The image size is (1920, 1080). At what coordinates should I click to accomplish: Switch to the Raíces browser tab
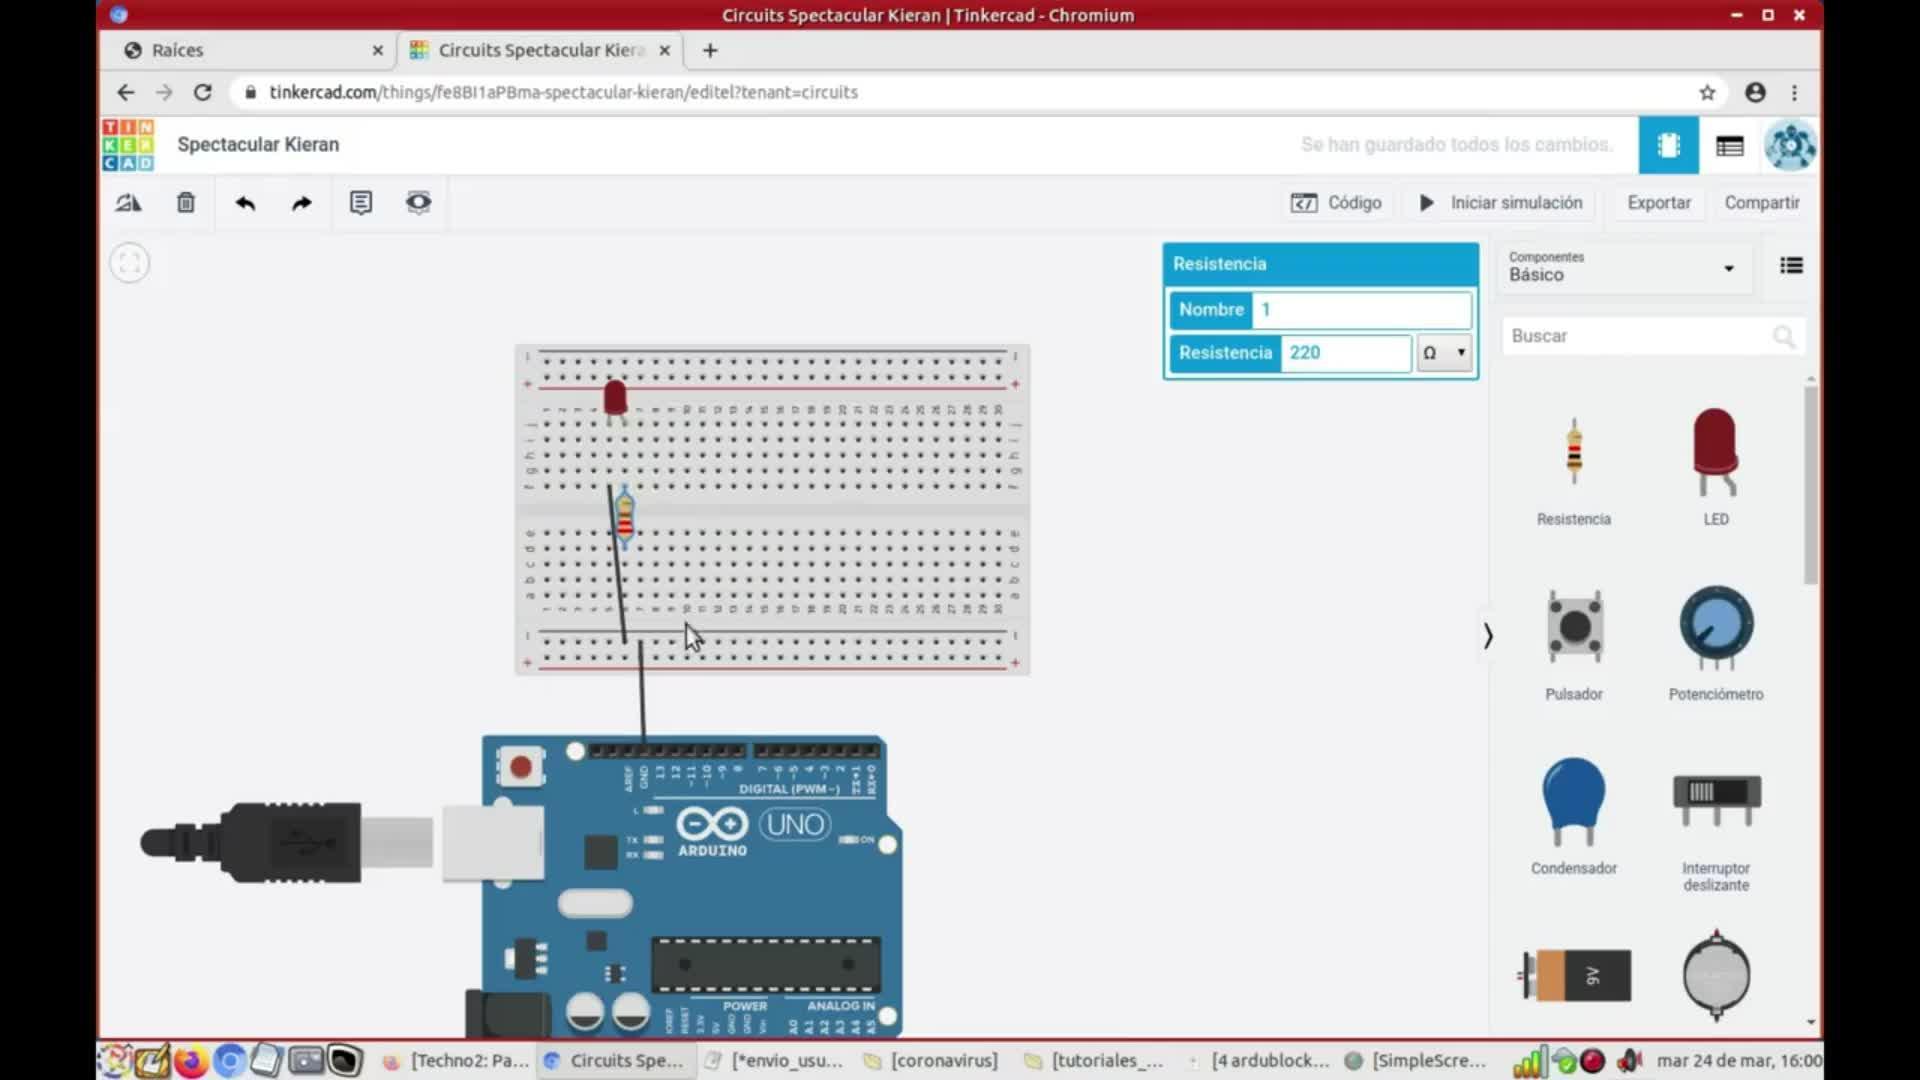178,50
